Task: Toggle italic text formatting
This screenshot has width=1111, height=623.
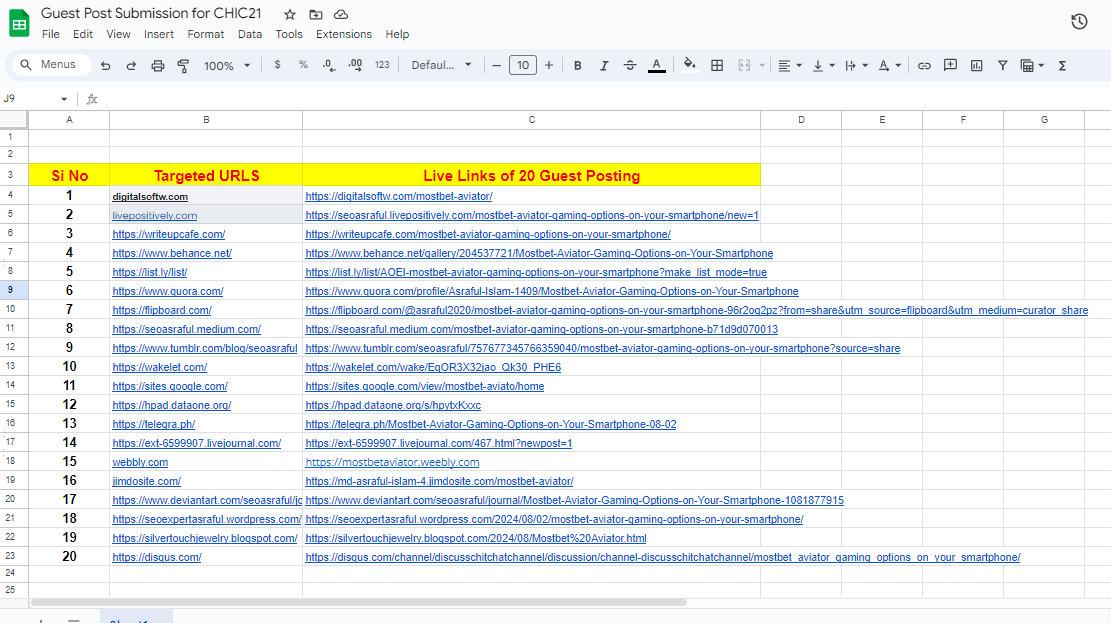Action: [x=603, y=66]
